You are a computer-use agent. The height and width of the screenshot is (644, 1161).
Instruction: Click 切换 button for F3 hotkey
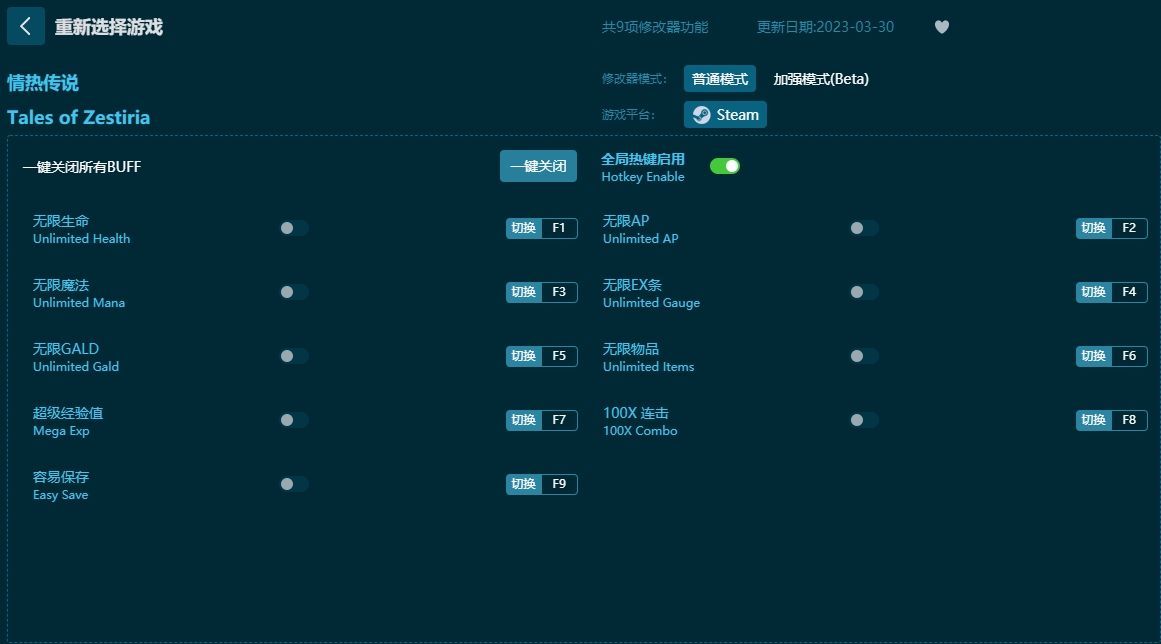click(x=523, y=292)
